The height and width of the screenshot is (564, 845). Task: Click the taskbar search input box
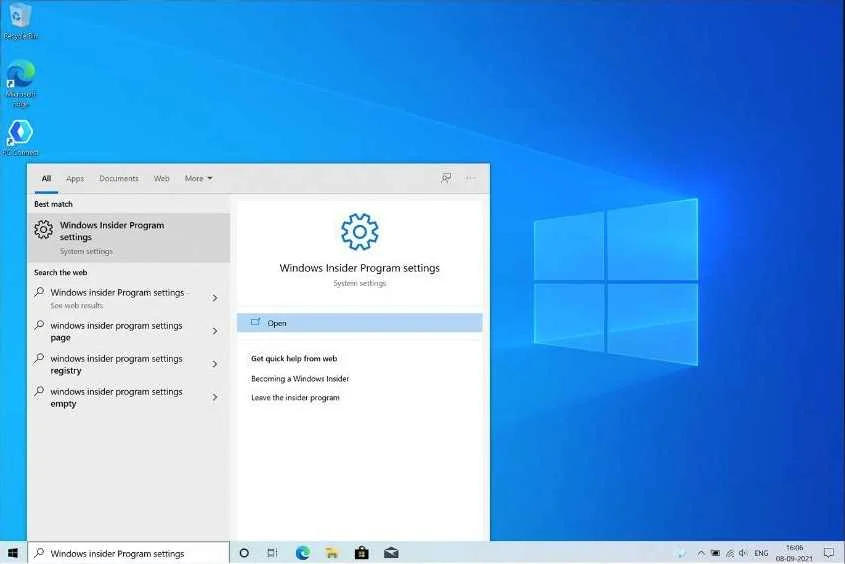click(129, 553)
